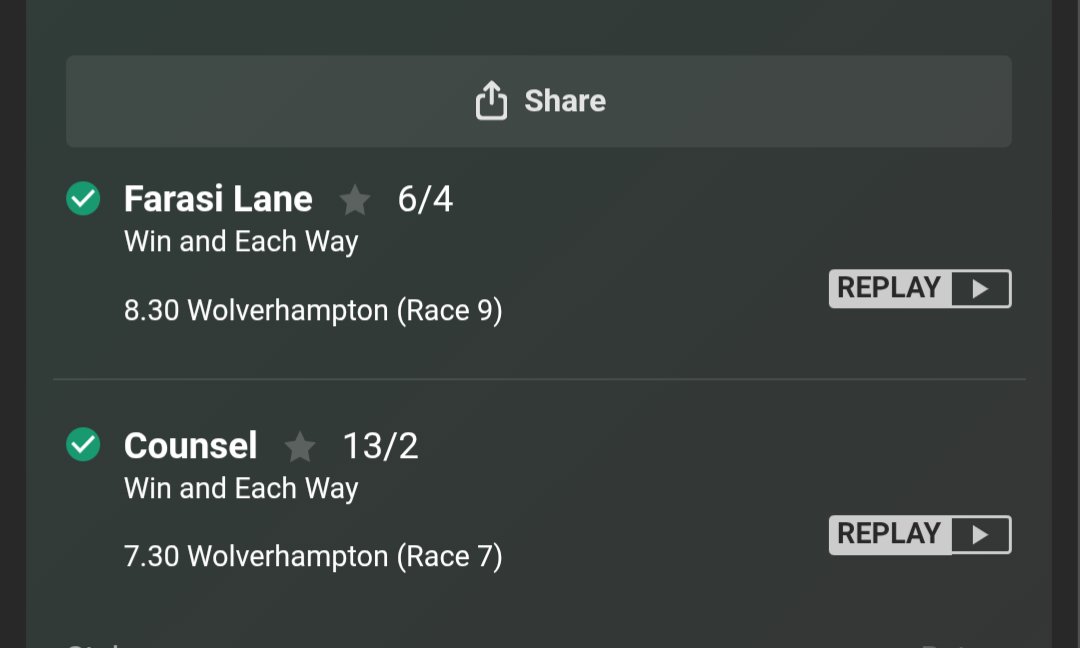This screenshot has width=1080, height=648.
Task: Click the Share label text
Action: 565,101
